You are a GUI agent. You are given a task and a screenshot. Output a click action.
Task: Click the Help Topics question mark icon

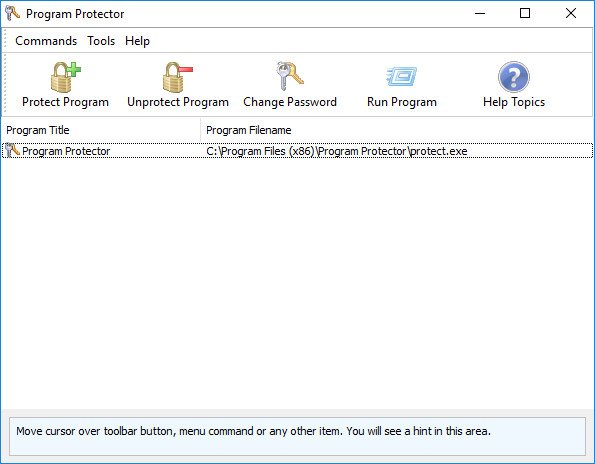pos(514,77)
